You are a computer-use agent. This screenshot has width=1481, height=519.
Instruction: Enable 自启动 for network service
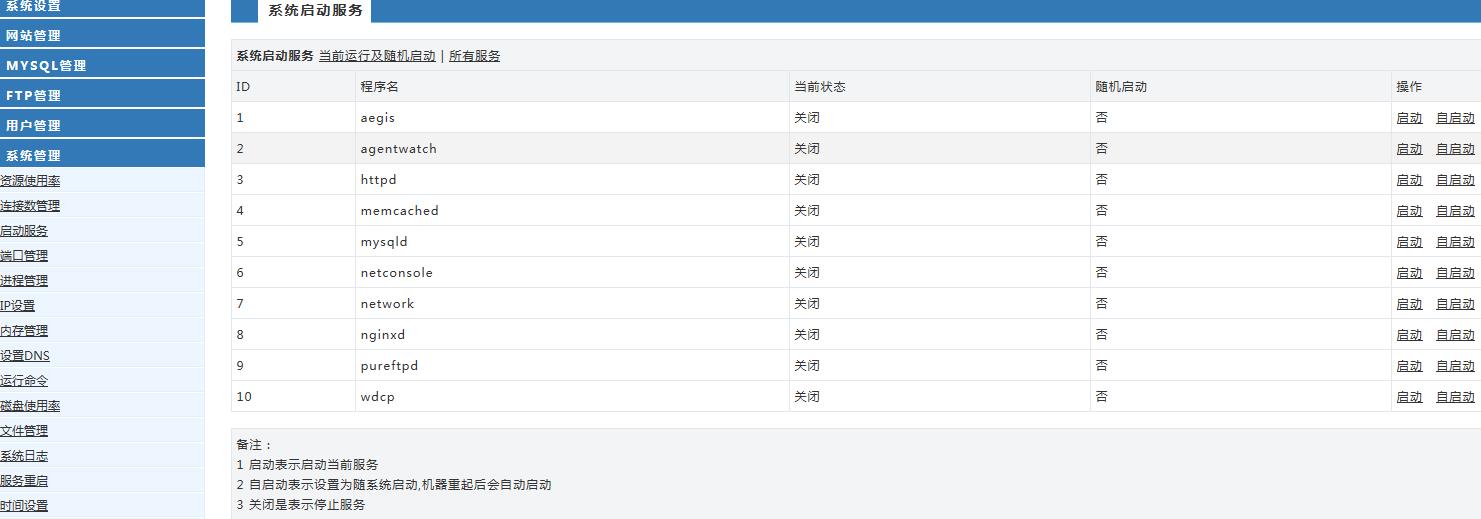[x=1455, y=304]
